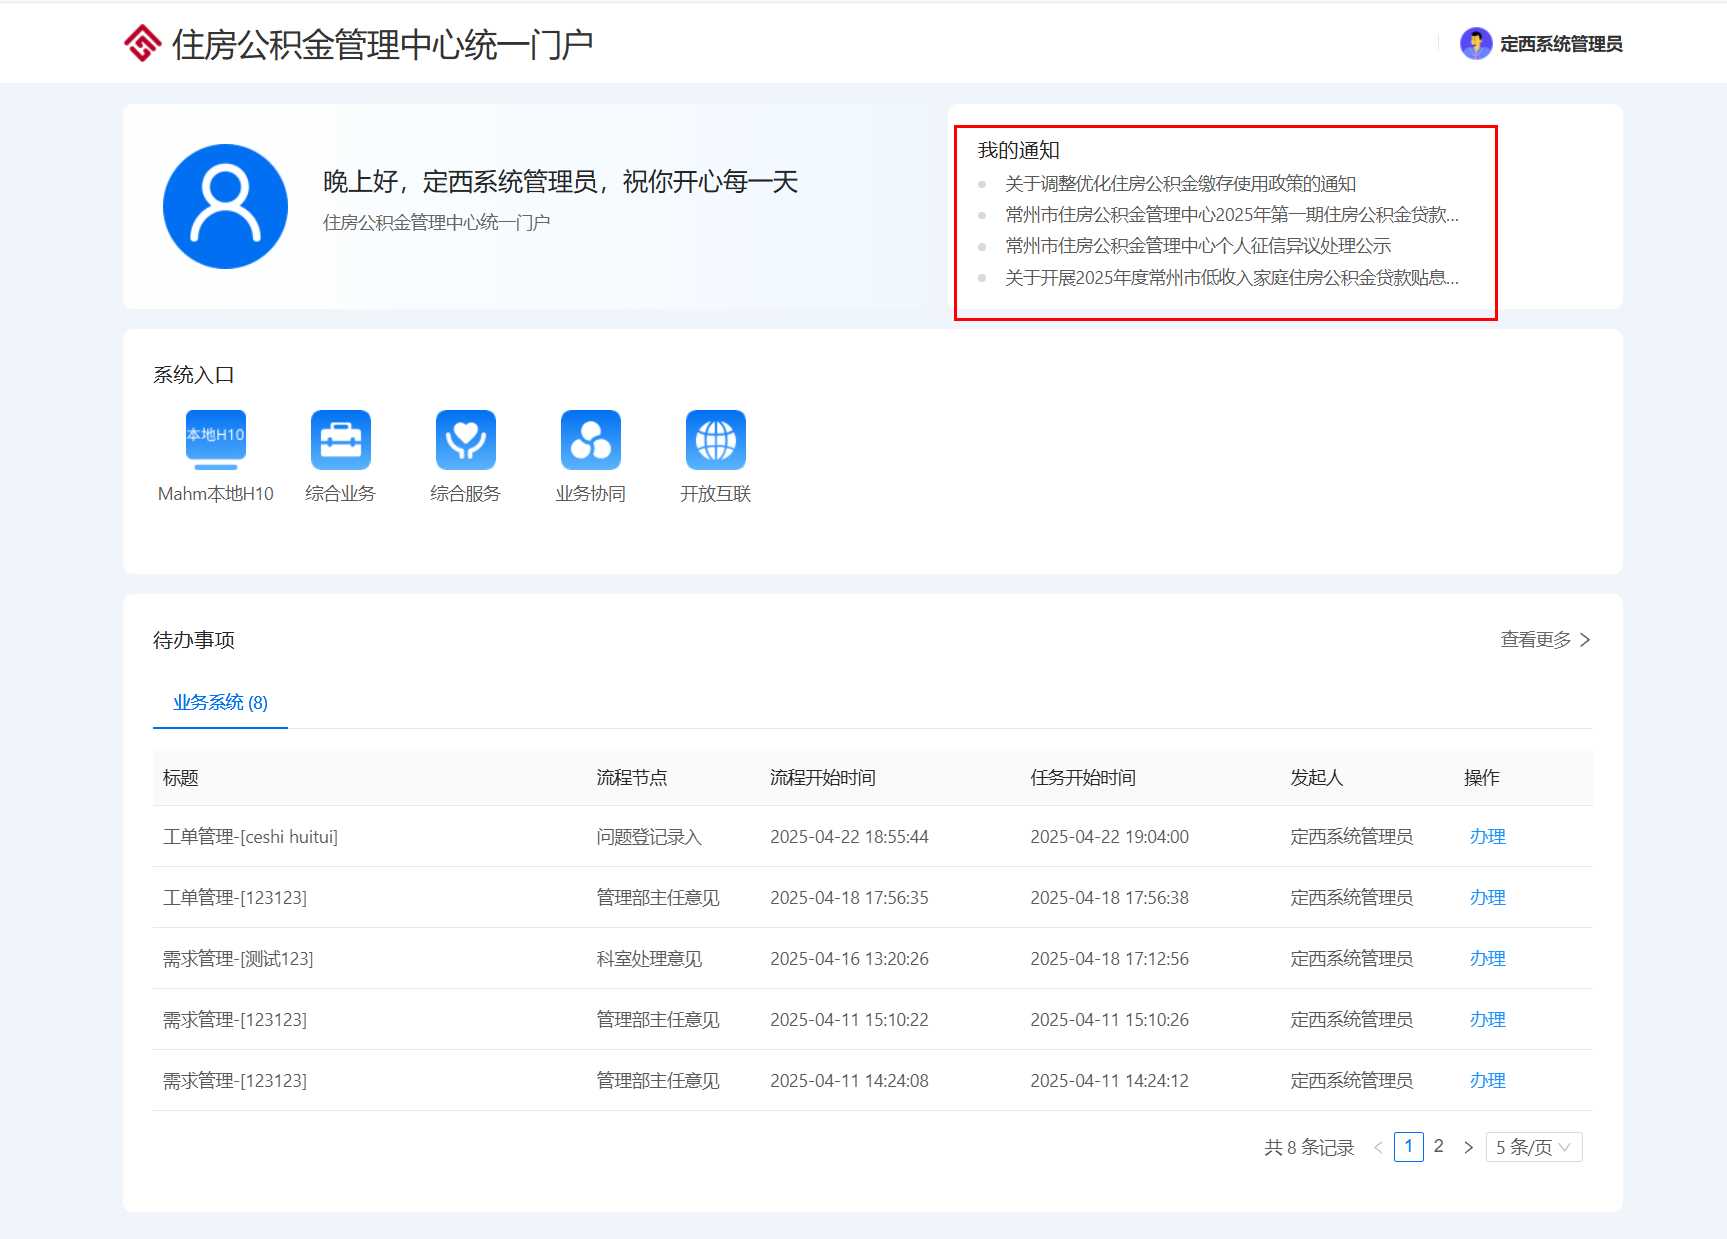This screenshot has width=1727, height=1239.
Task: Click 办理 for 工单管理-[ceshi huitui] row
Action: (x=1487, y=837)
